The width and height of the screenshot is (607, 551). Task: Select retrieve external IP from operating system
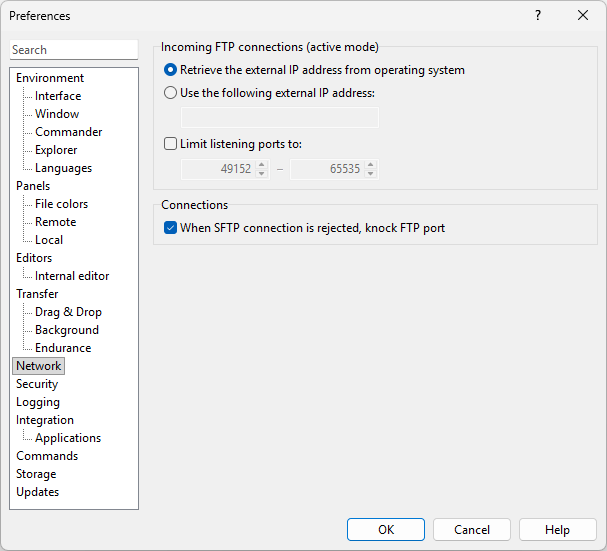[x=170, y=70]
